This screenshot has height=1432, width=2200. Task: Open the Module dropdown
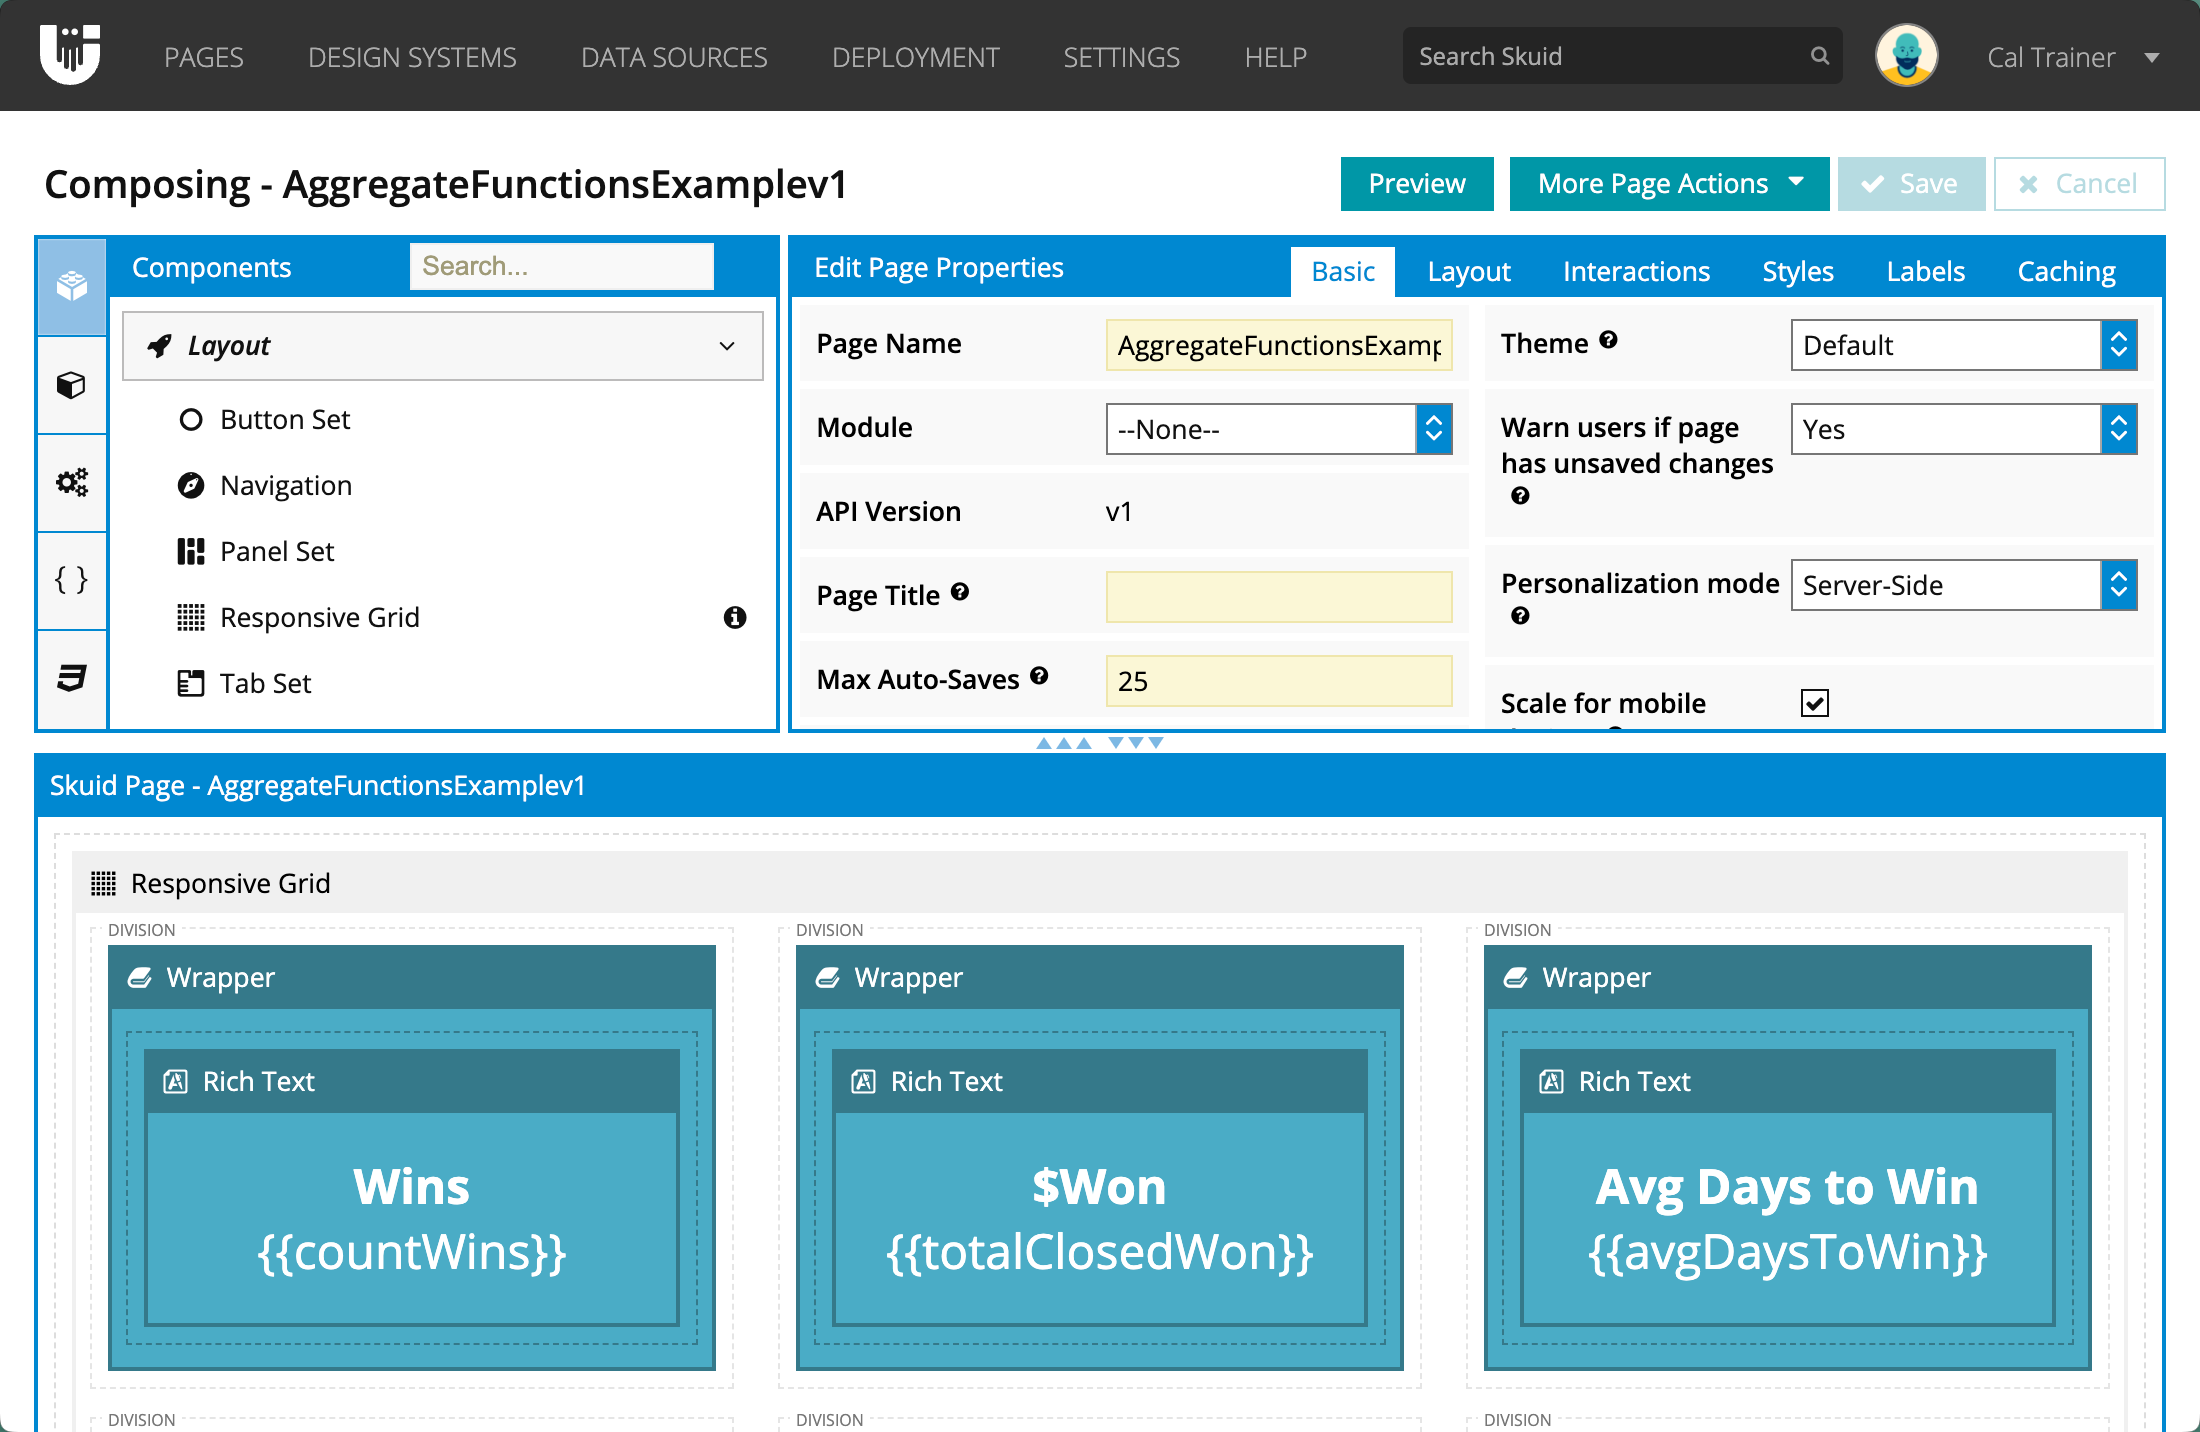coord(1279,429)
